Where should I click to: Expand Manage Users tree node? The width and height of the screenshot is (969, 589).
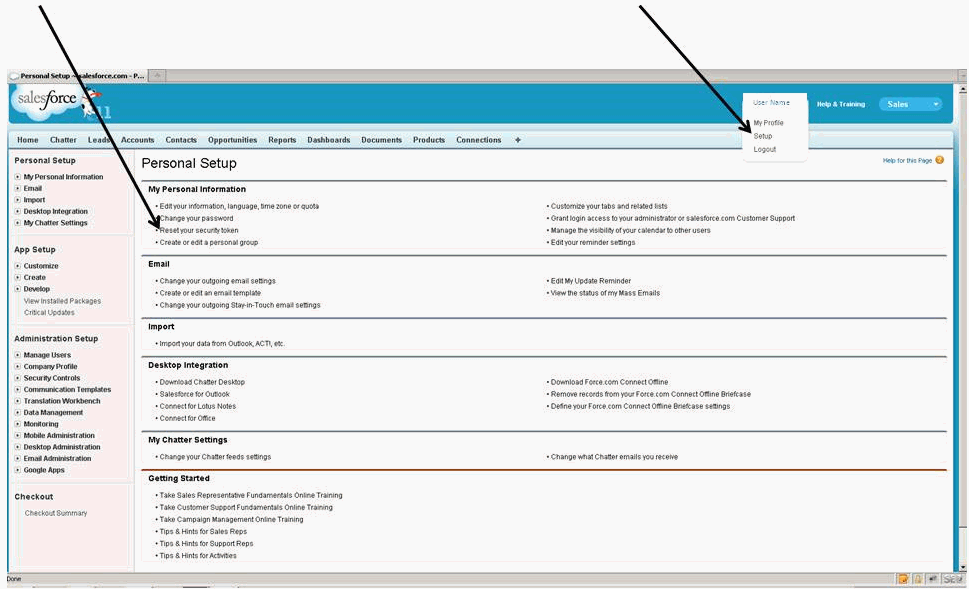coord(18,355)
